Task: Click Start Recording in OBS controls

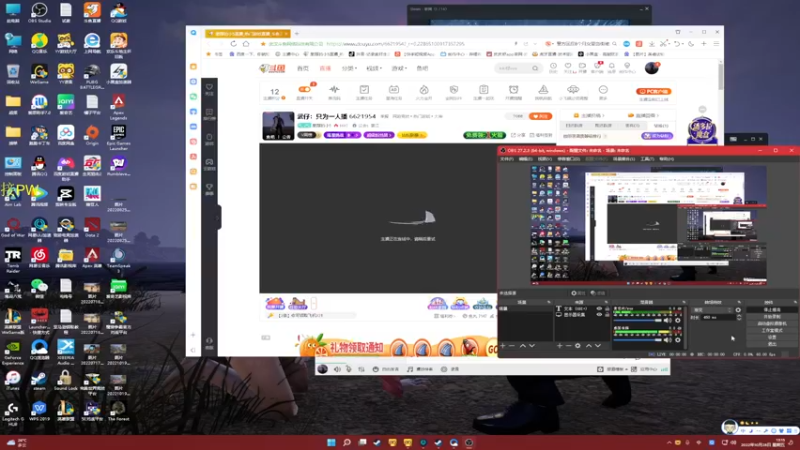Action: [x=771, y=317]
